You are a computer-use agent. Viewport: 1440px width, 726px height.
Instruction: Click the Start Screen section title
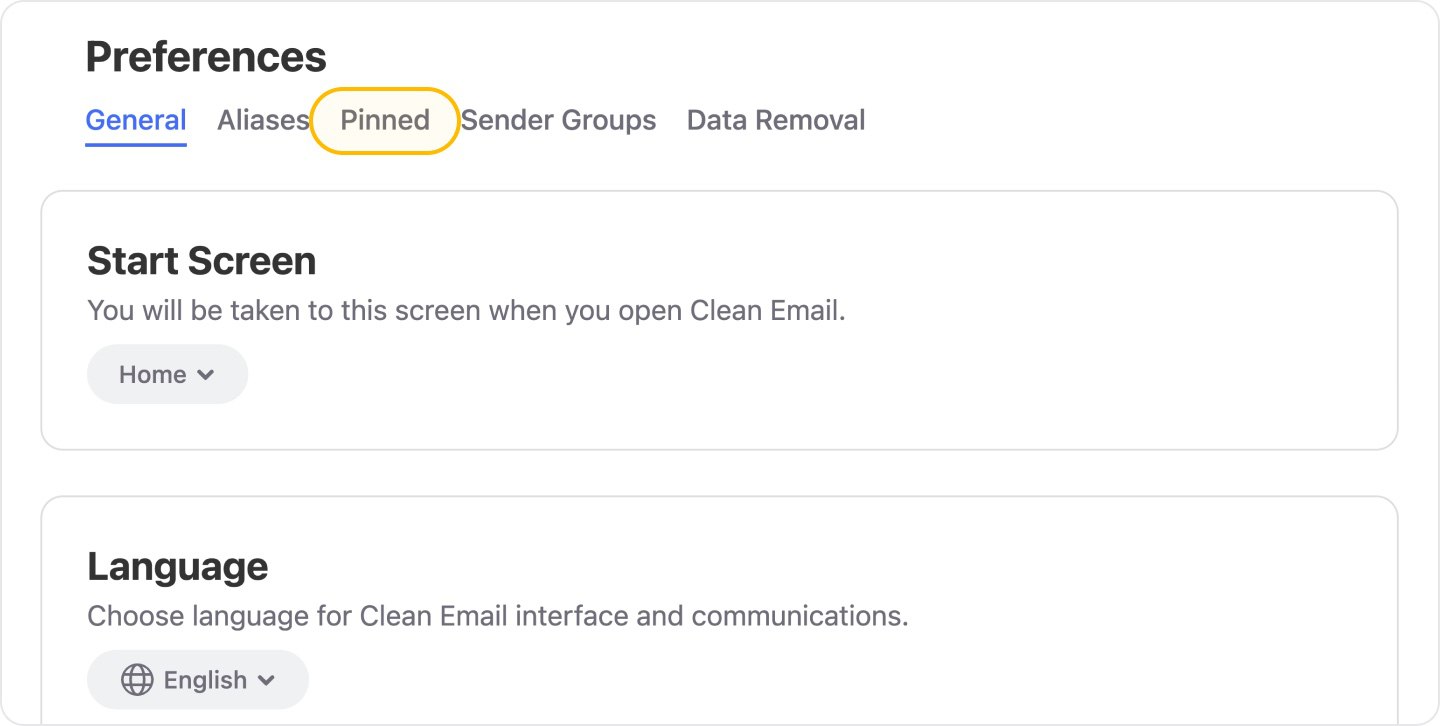(201, 261)
